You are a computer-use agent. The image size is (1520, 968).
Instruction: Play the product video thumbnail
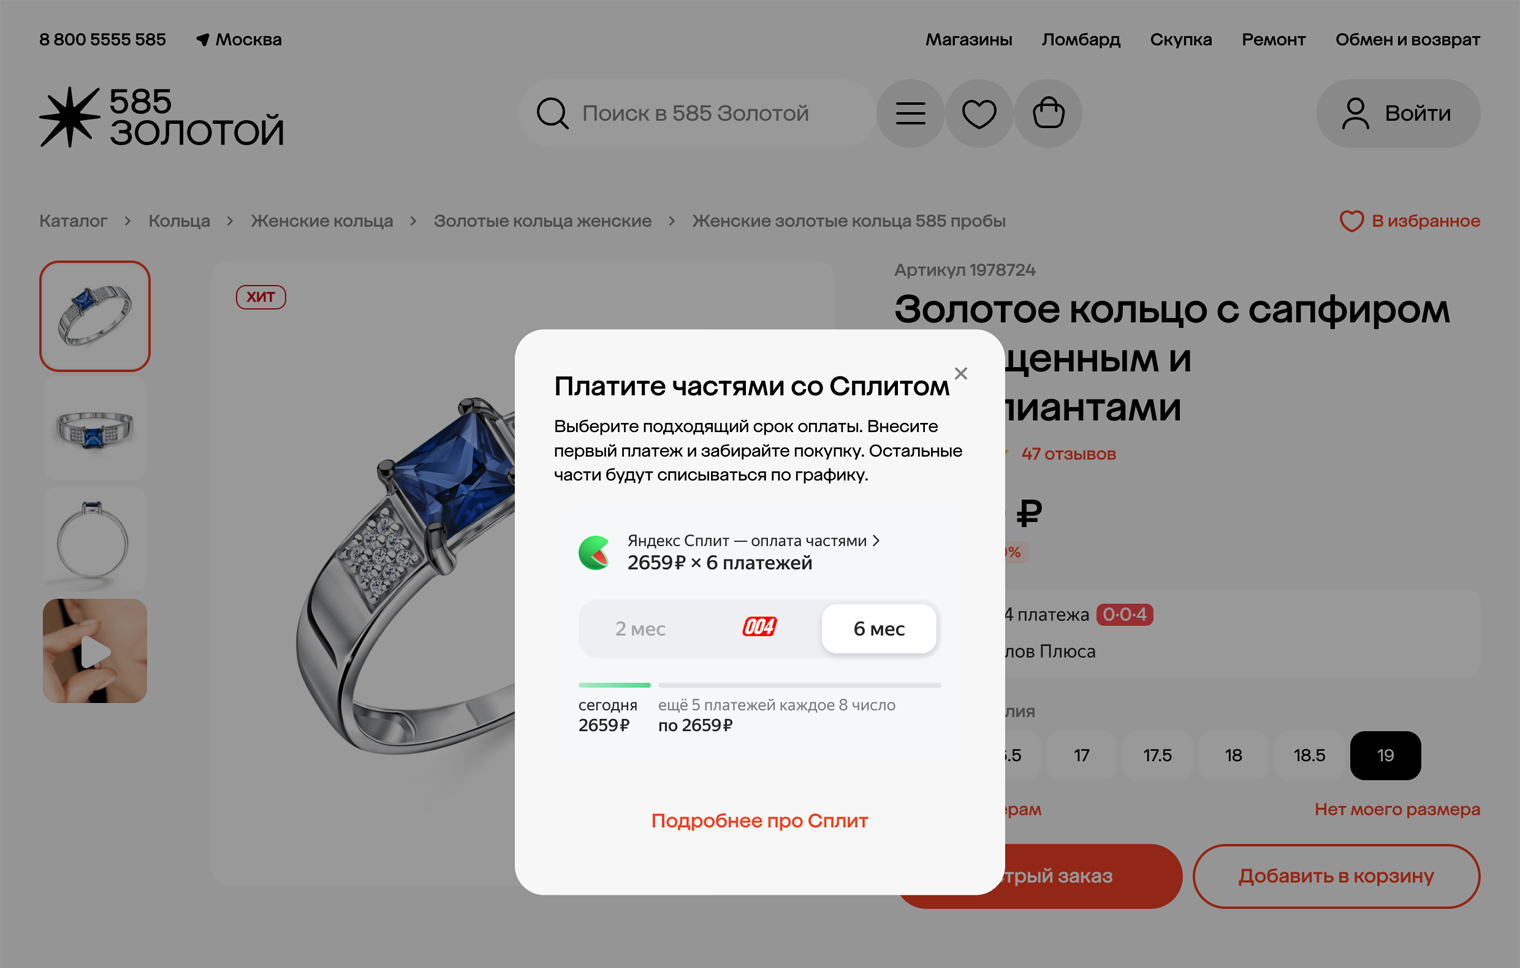coord(95,651)
